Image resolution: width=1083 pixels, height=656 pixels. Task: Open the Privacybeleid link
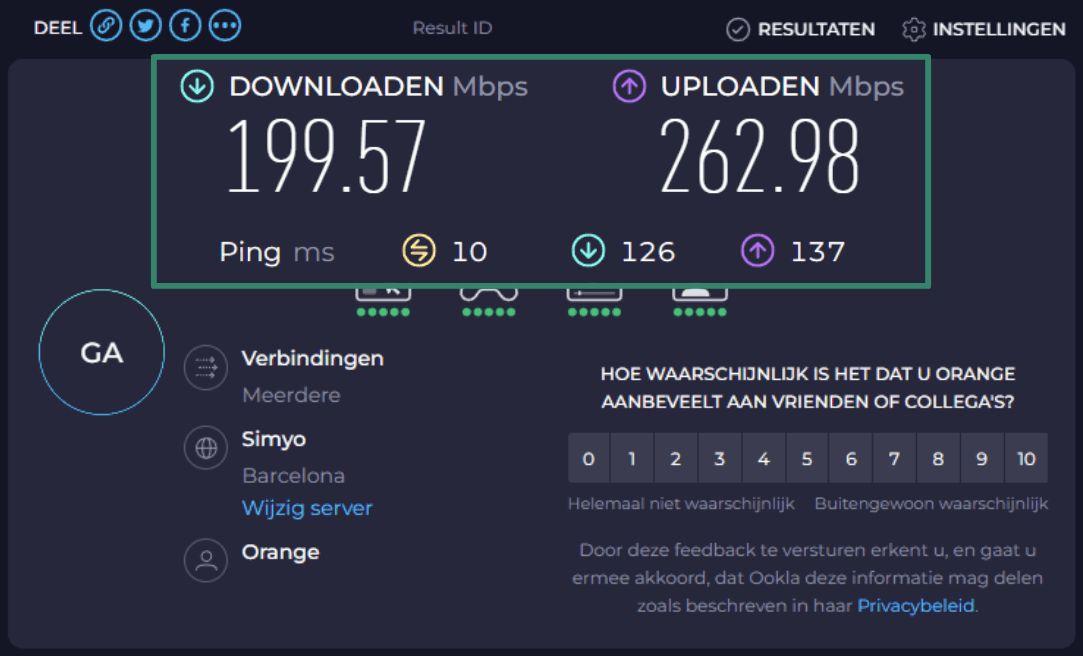[x=914, y=605]
